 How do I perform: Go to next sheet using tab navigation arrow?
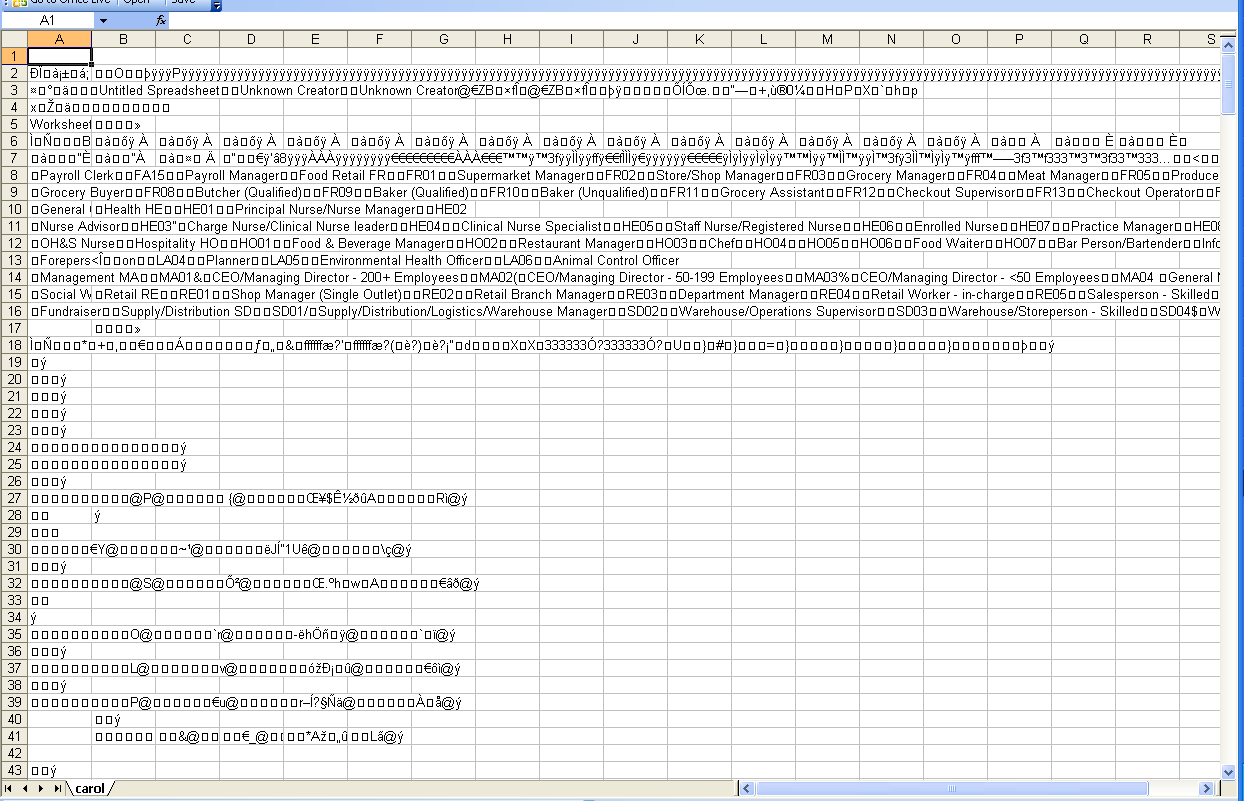click(x=41, y=788)
